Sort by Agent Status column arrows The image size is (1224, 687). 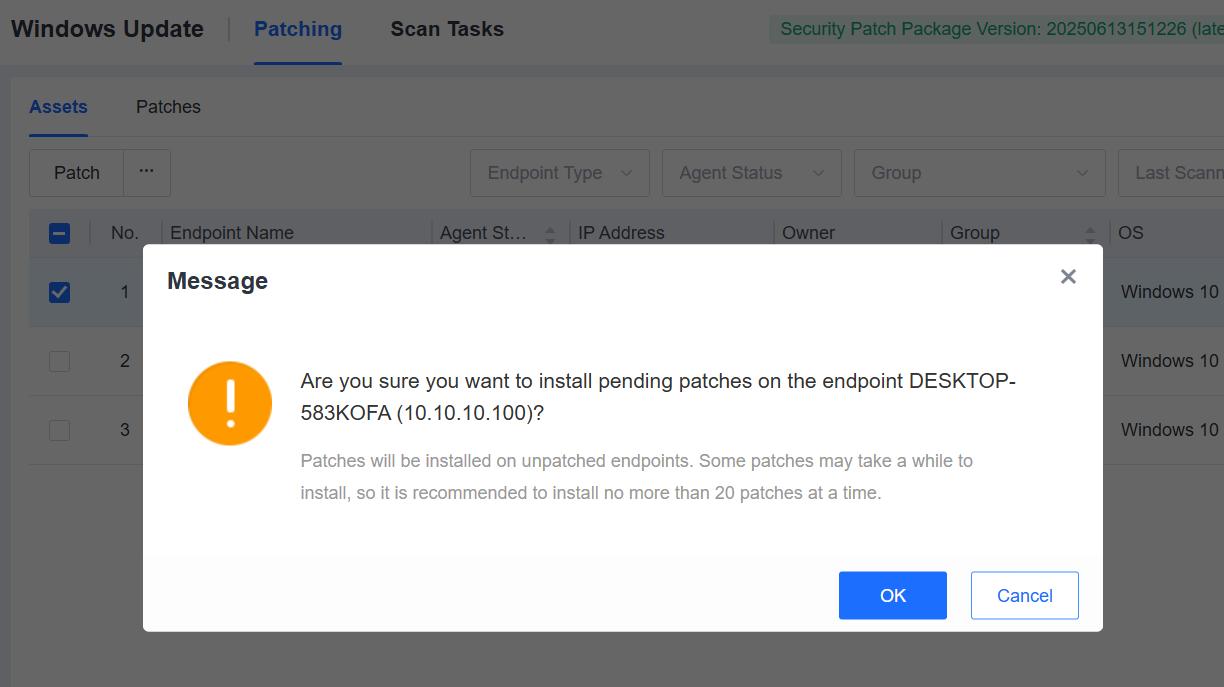(x=549, y=233)
